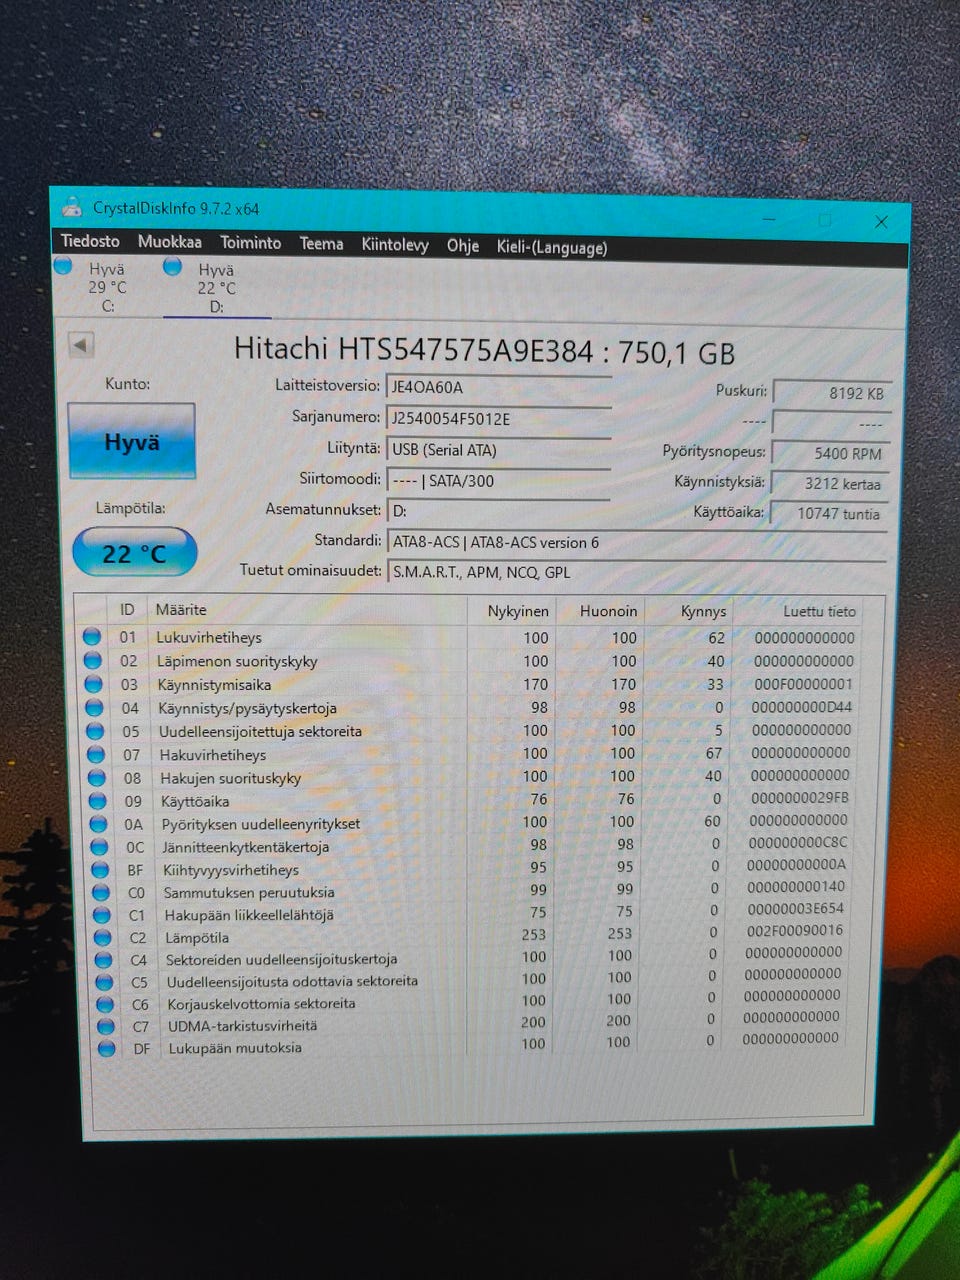Select the Kiihtyvyysvirhetiheys attribute text
960x1280 pixels.
[231, 870]
